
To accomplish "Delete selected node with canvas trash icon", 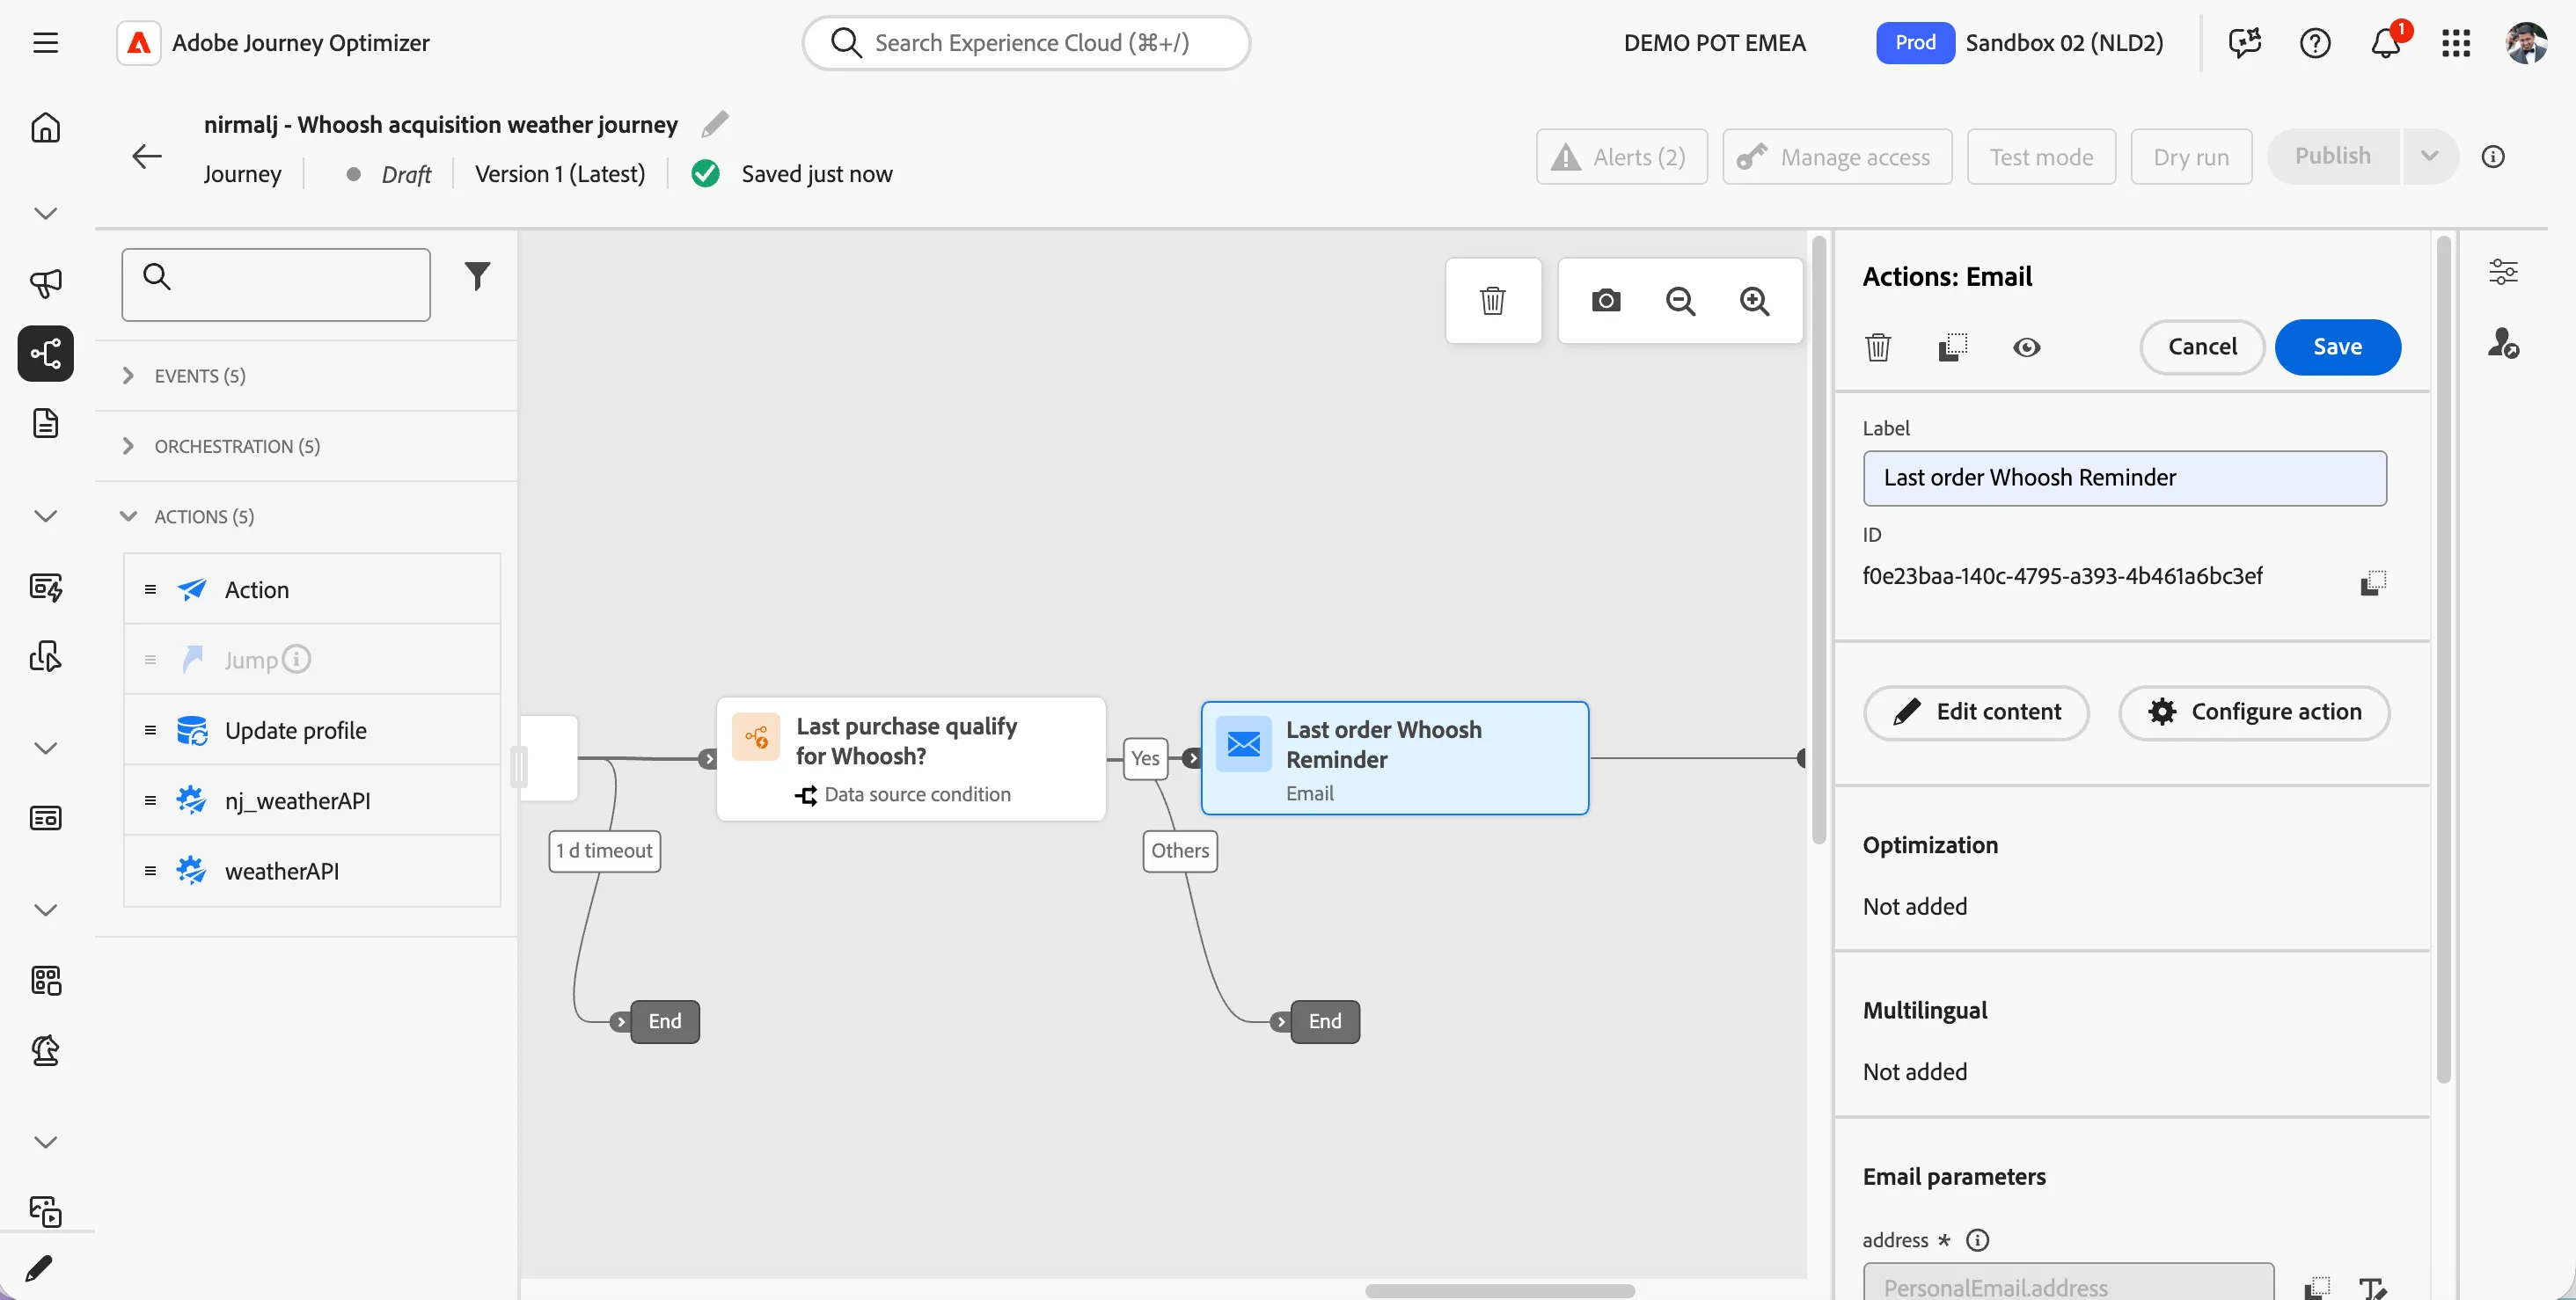I will tap(1492, 301).
